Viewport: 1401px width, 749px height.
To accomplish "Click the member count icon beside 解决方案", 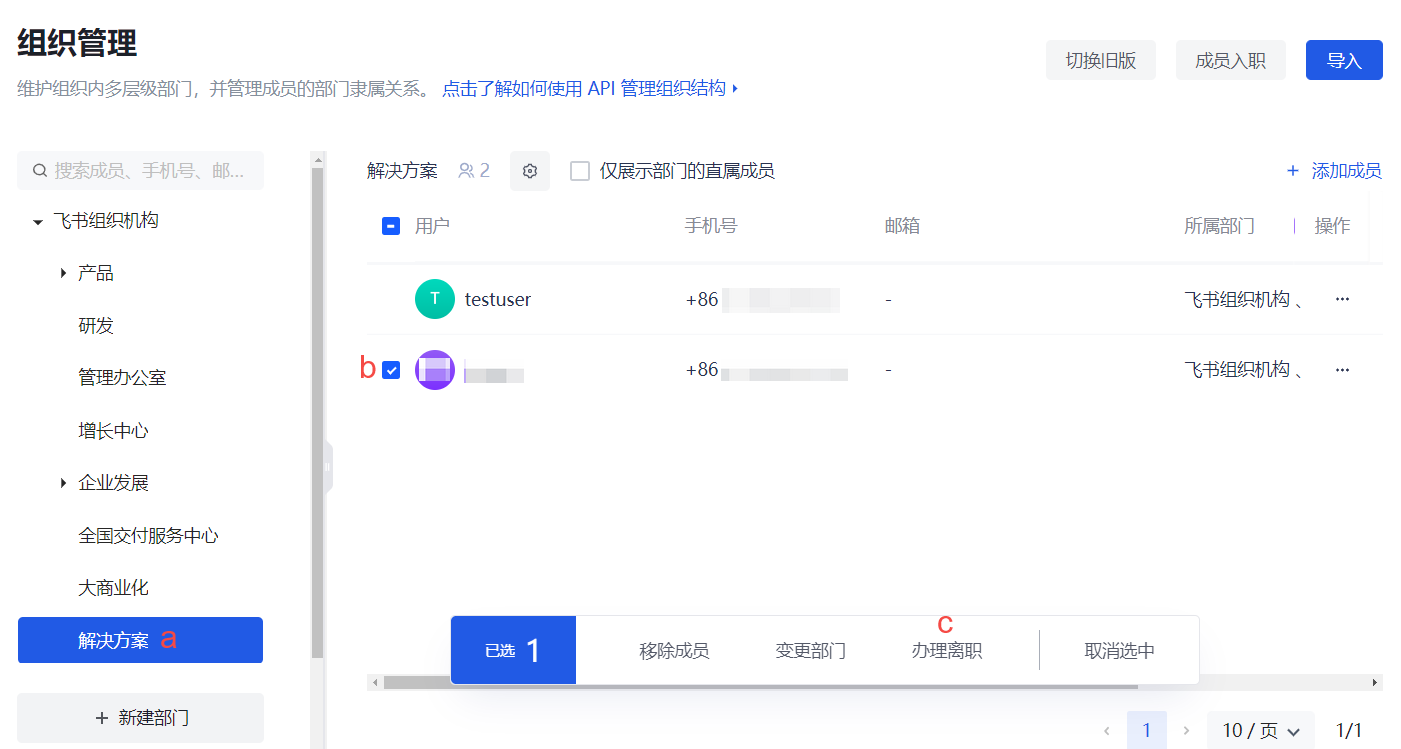I will tap(466, 171).
